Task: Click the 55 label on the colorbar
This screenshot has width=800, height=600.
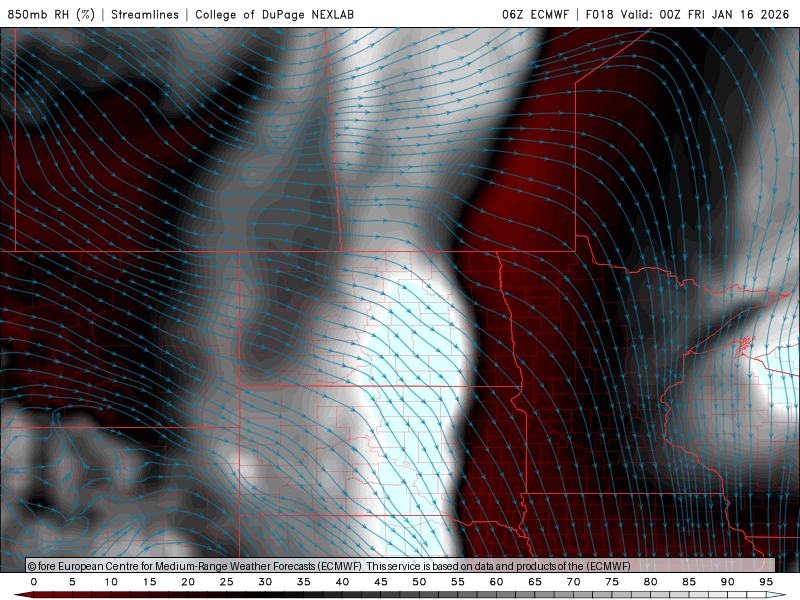Action: click(458, 582)
